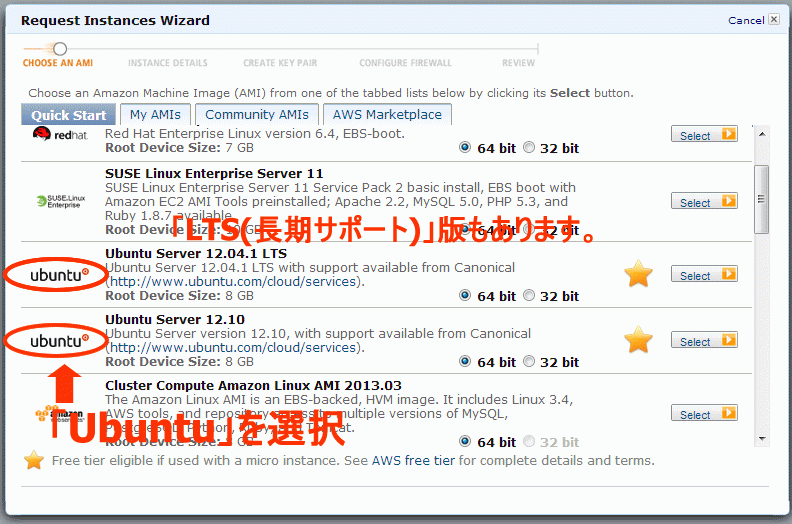Viewport: 792px width, 524px height.
Task: Click the Red Hat logo icon
Action: point(60,134)
